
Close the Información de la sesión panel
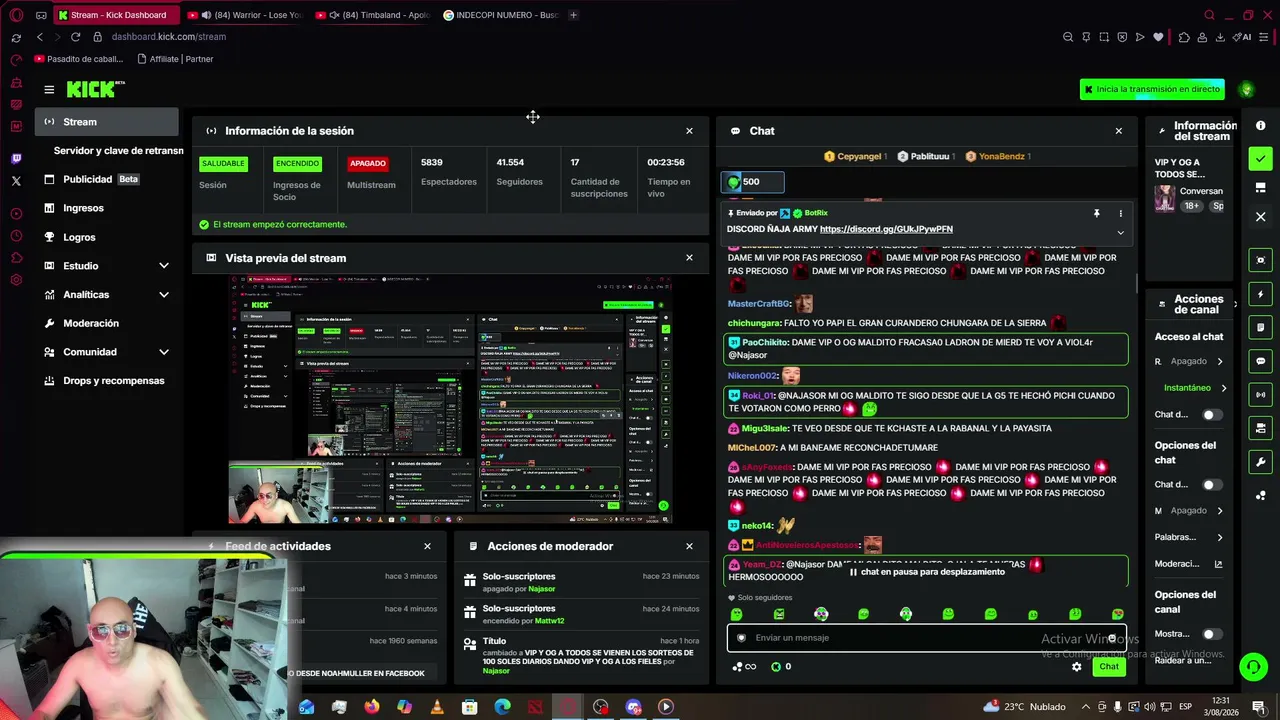click(x=689, y=131)
